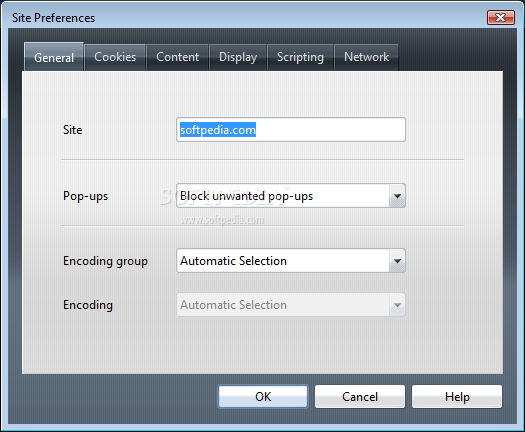Open Help for site preferences

(457, 397)
